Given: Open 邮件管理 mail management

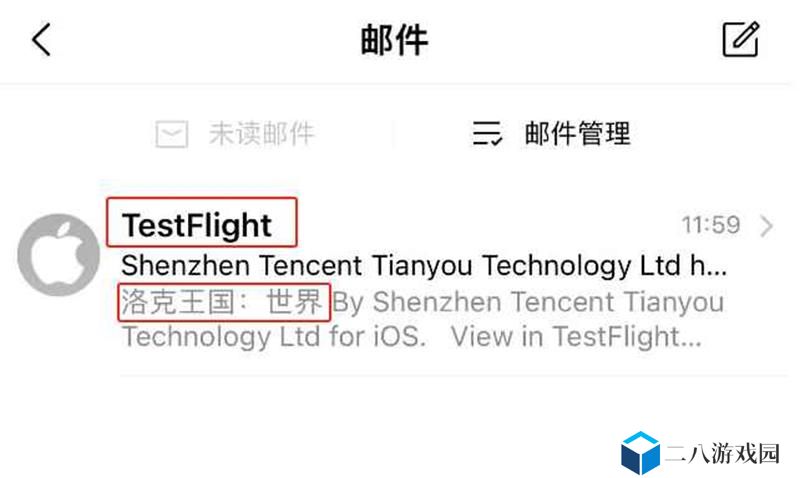Looking at the screenshot, I should [x=578, y=134].
